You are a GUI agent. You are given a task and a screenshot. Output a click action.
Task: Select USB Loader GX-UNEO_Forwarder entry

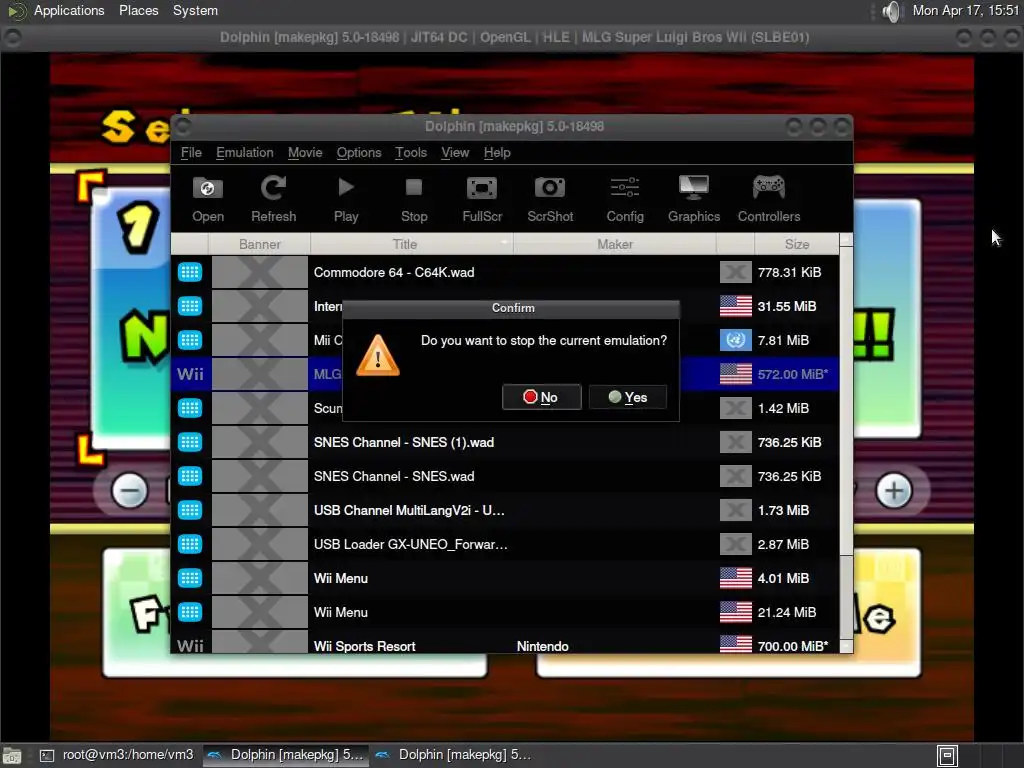pyautogui.click(x=505, y=544)
